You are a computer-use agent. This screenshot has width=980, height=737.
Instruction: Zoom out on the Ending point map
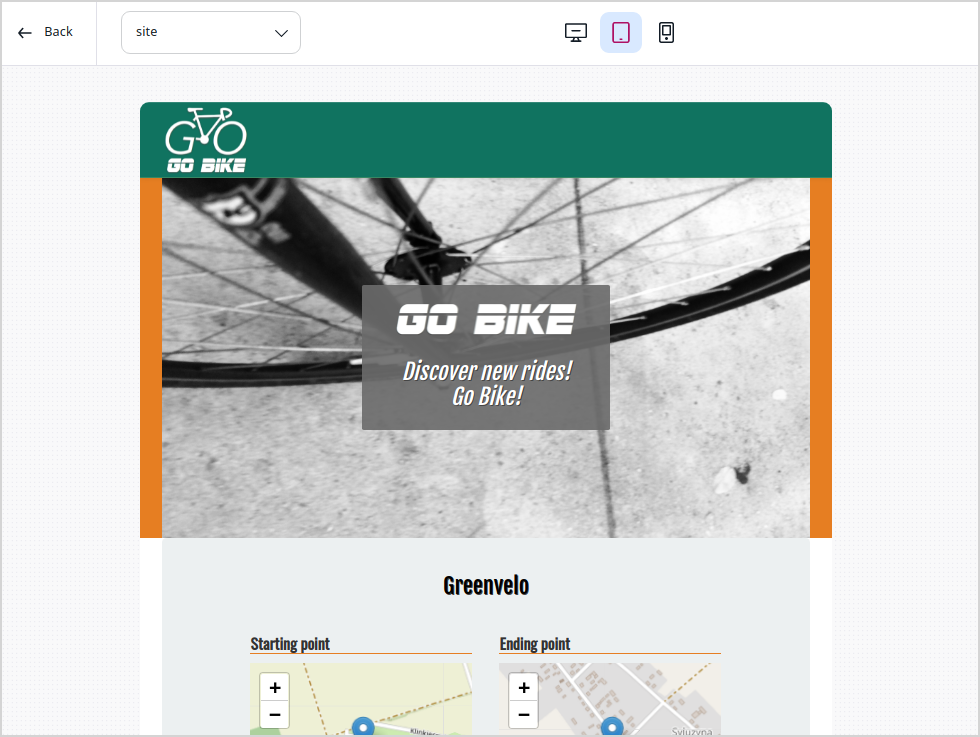pos(523,715)
